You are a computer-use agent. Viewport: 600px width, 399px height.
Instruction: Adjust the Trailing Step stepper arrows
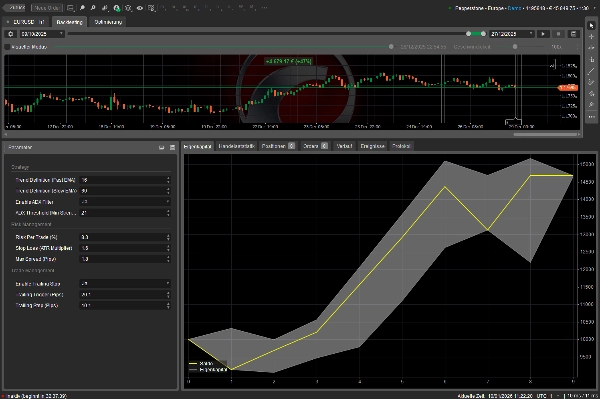pyautogui.click(x=168, y=305)
